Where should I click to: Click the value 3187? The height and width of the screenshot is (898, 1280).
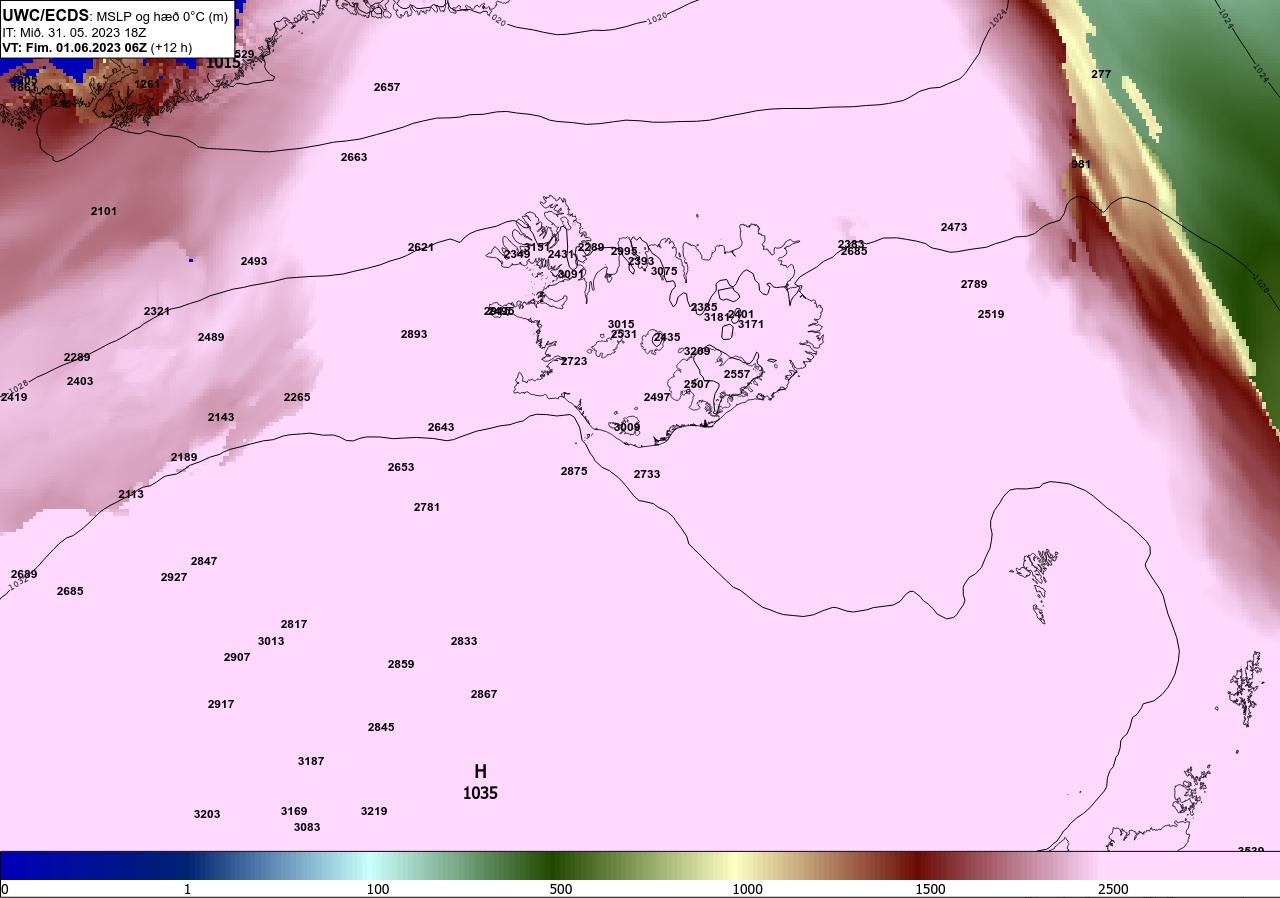tap(311, 761)
